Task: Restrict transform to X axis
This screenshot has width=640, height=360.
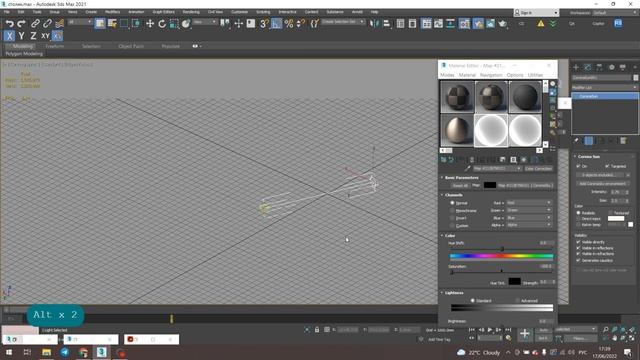Action: point(9,36)
